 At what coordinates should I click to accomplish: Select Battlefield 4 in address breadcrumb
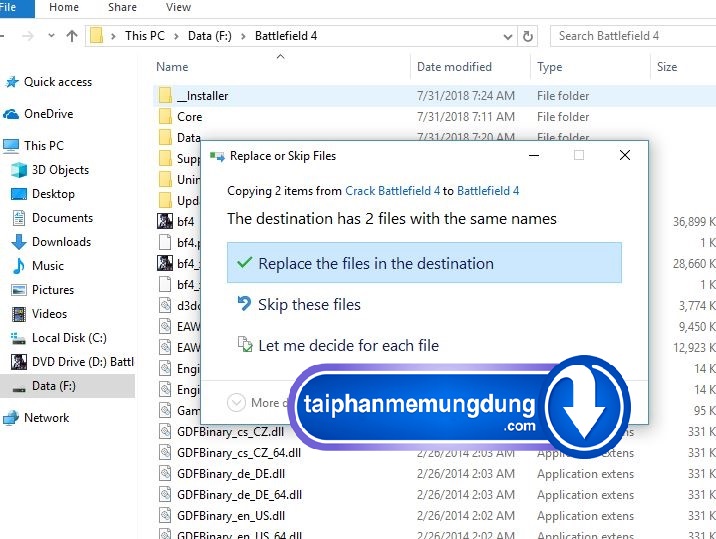click(x=286, y=36)
